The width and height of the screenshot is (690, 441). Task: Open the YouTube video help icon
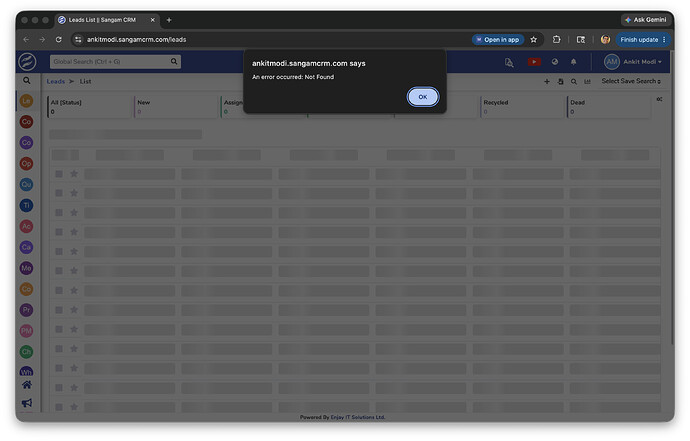click(534, 62)
